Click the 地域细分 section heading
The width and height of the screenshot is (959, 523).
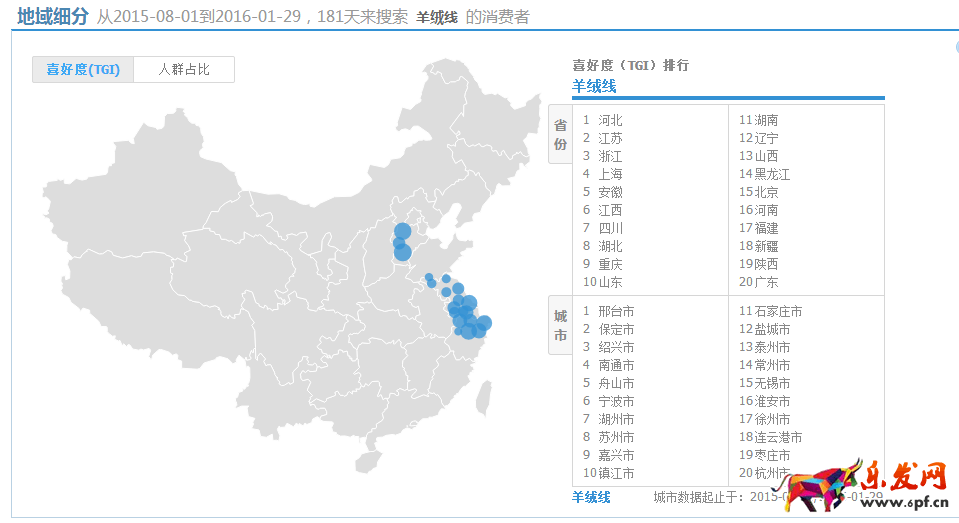[x=52, y=16]
